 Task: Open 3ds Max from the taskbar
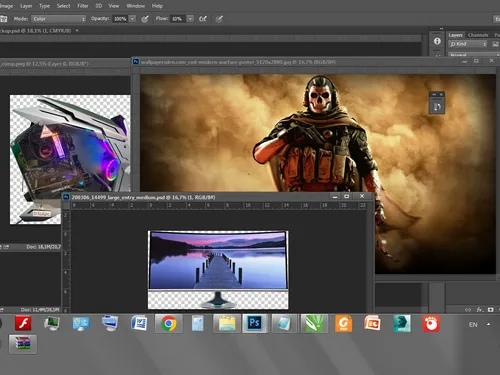(402, 323)
